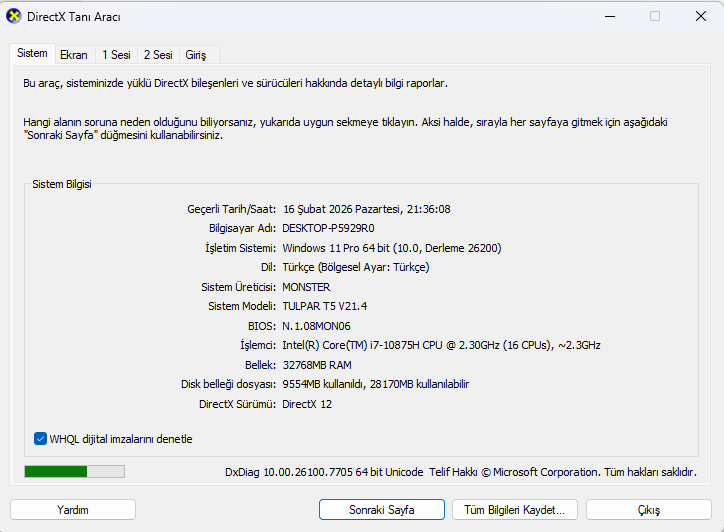The image size is (724, 532).
Task: Minimize the DirectX Tanı Aracı window
Action: [609, 16]
